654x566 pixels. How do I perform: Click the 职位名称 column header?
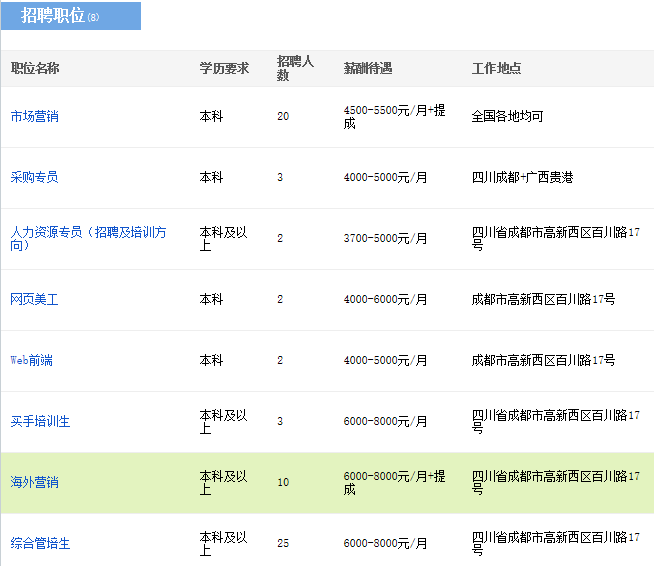pos(34,68)
